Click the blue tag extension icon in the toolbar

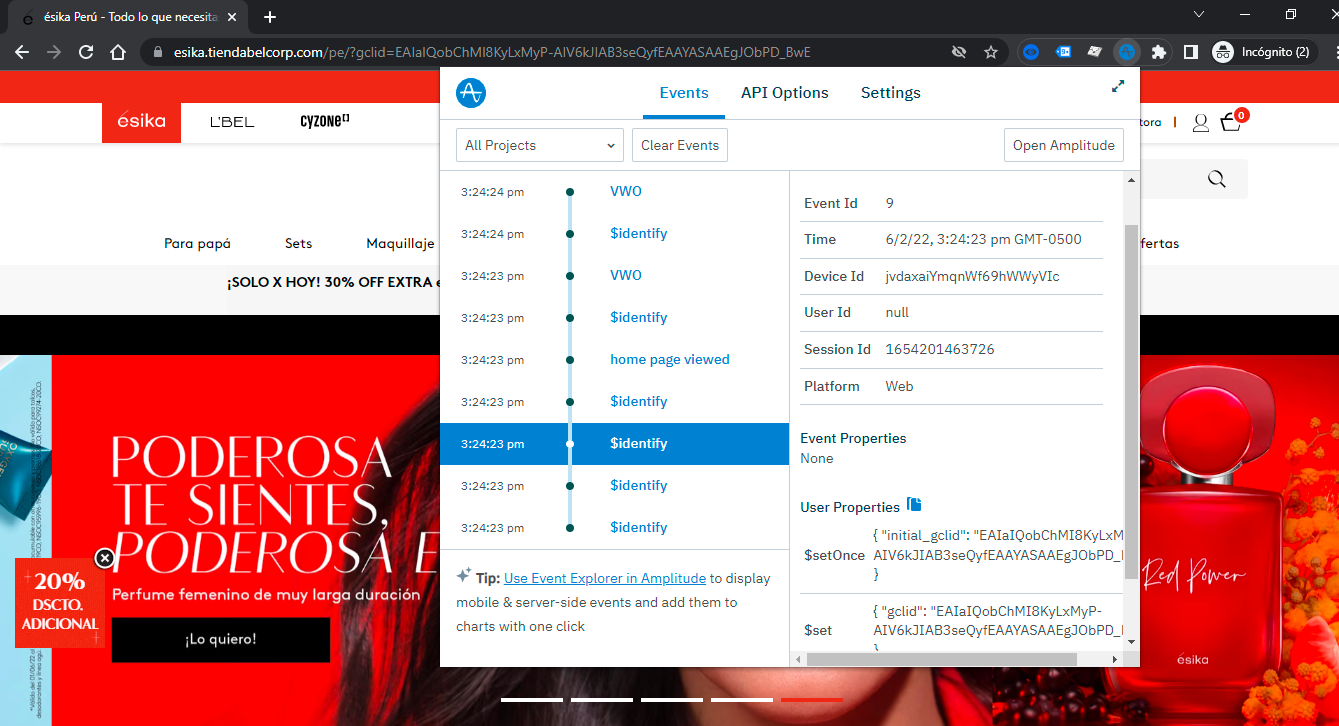click(x=1064, y=52)
